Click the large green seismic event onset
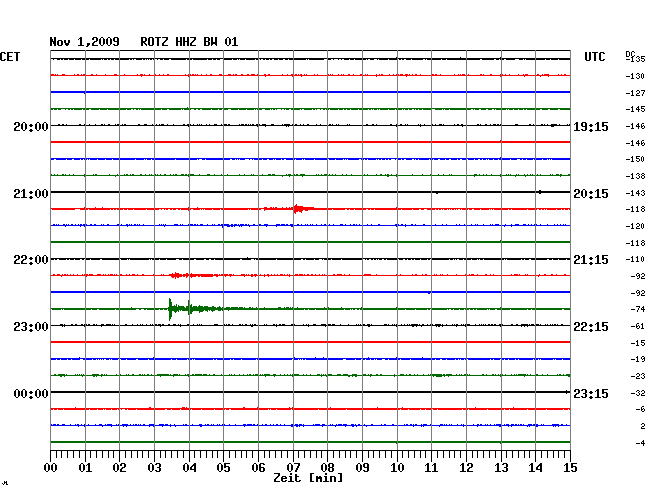This screenshot has height=494, width=650. (x=170, y=309)
